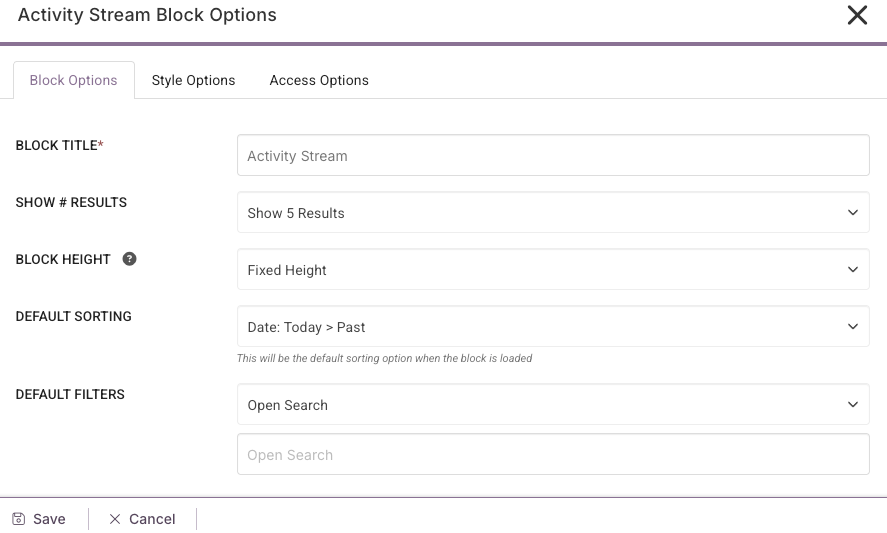Click the chevron arrow on Block Height select
The width and height of the screenshot is (887, 533).
(853, 270)
